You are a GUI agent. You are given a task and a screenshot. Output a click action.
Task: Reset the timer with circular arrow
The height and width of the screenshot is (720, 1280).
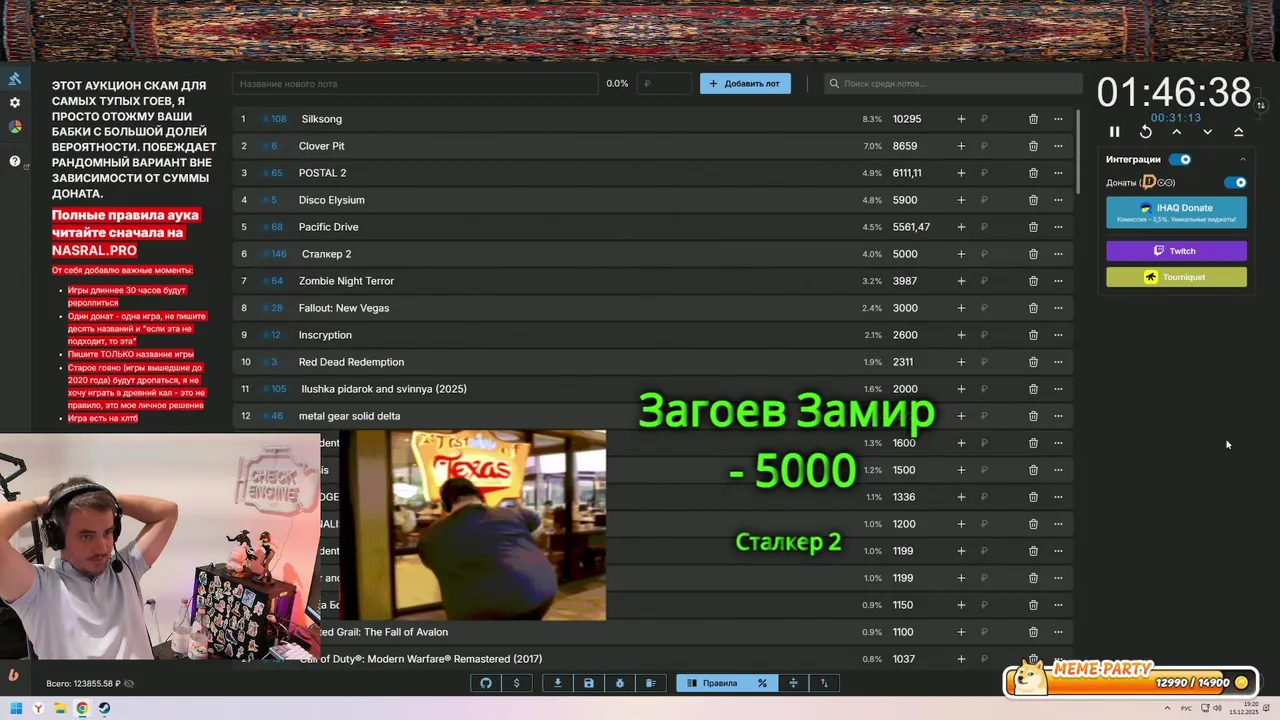click(1146, 132)
